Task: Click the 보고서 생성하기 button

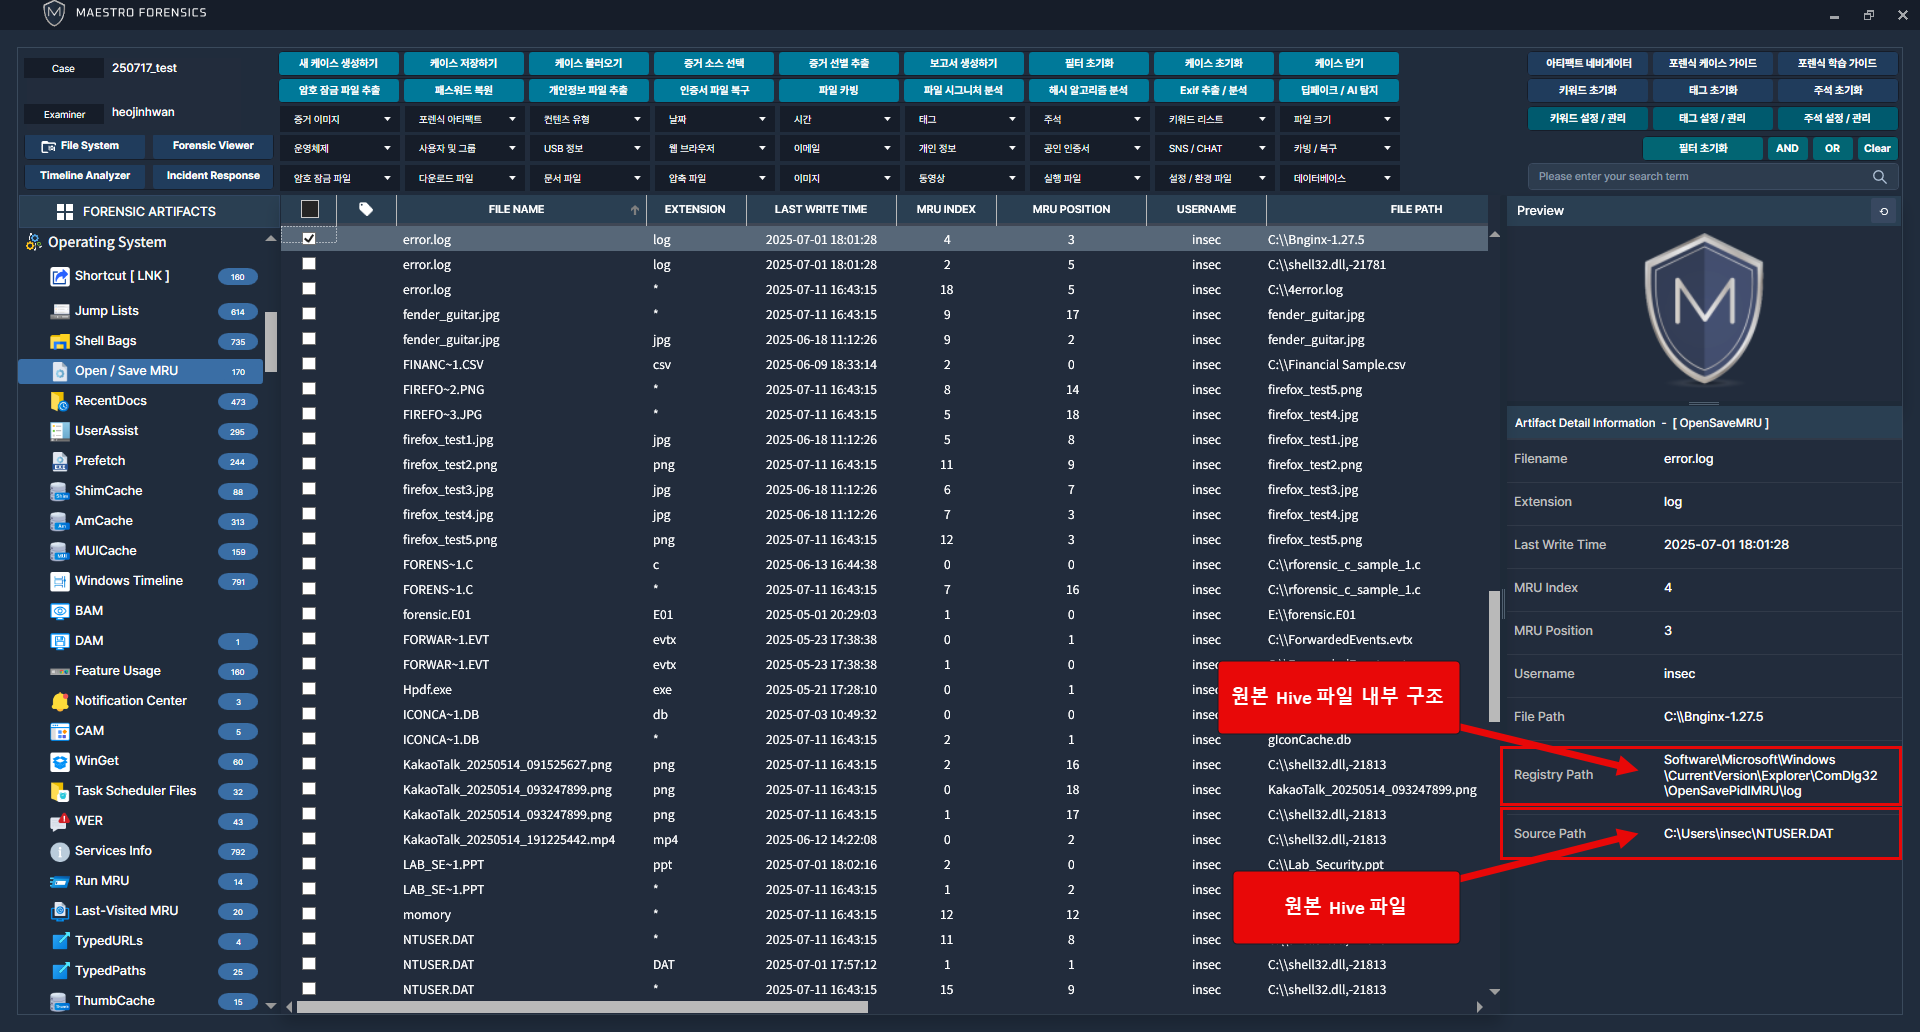Action: click(x=963, y=63)
